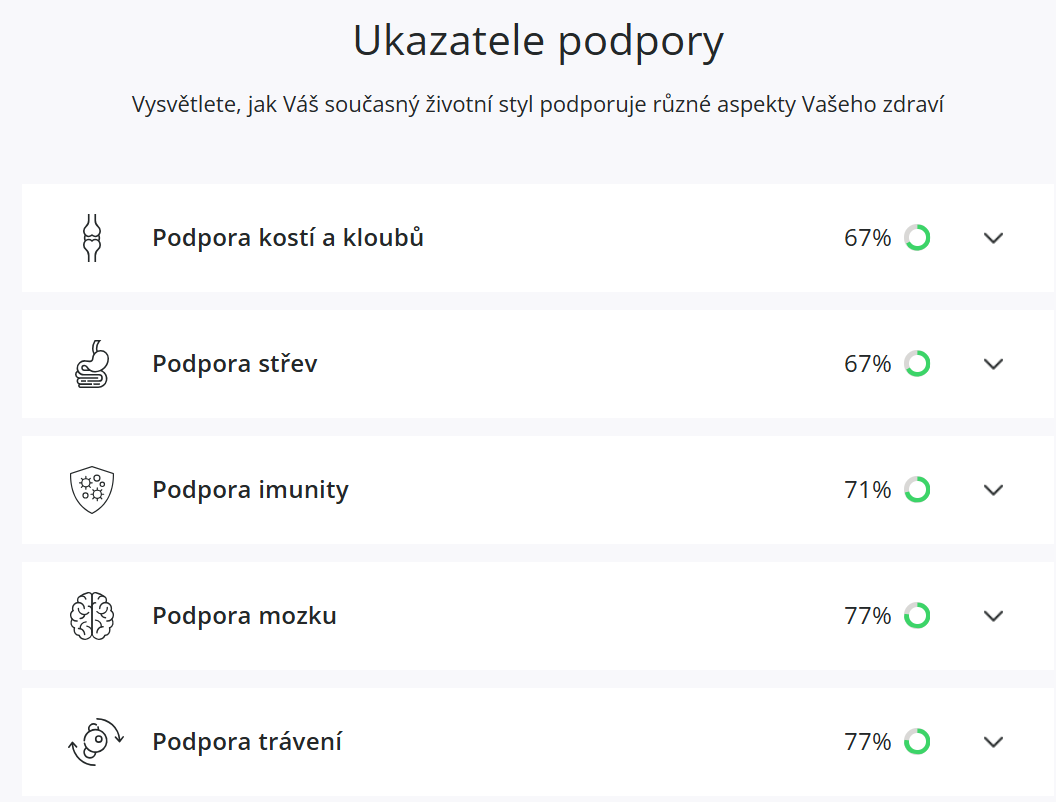Click the bone and joint icon

pyautogui.click(x=92, y=238)
